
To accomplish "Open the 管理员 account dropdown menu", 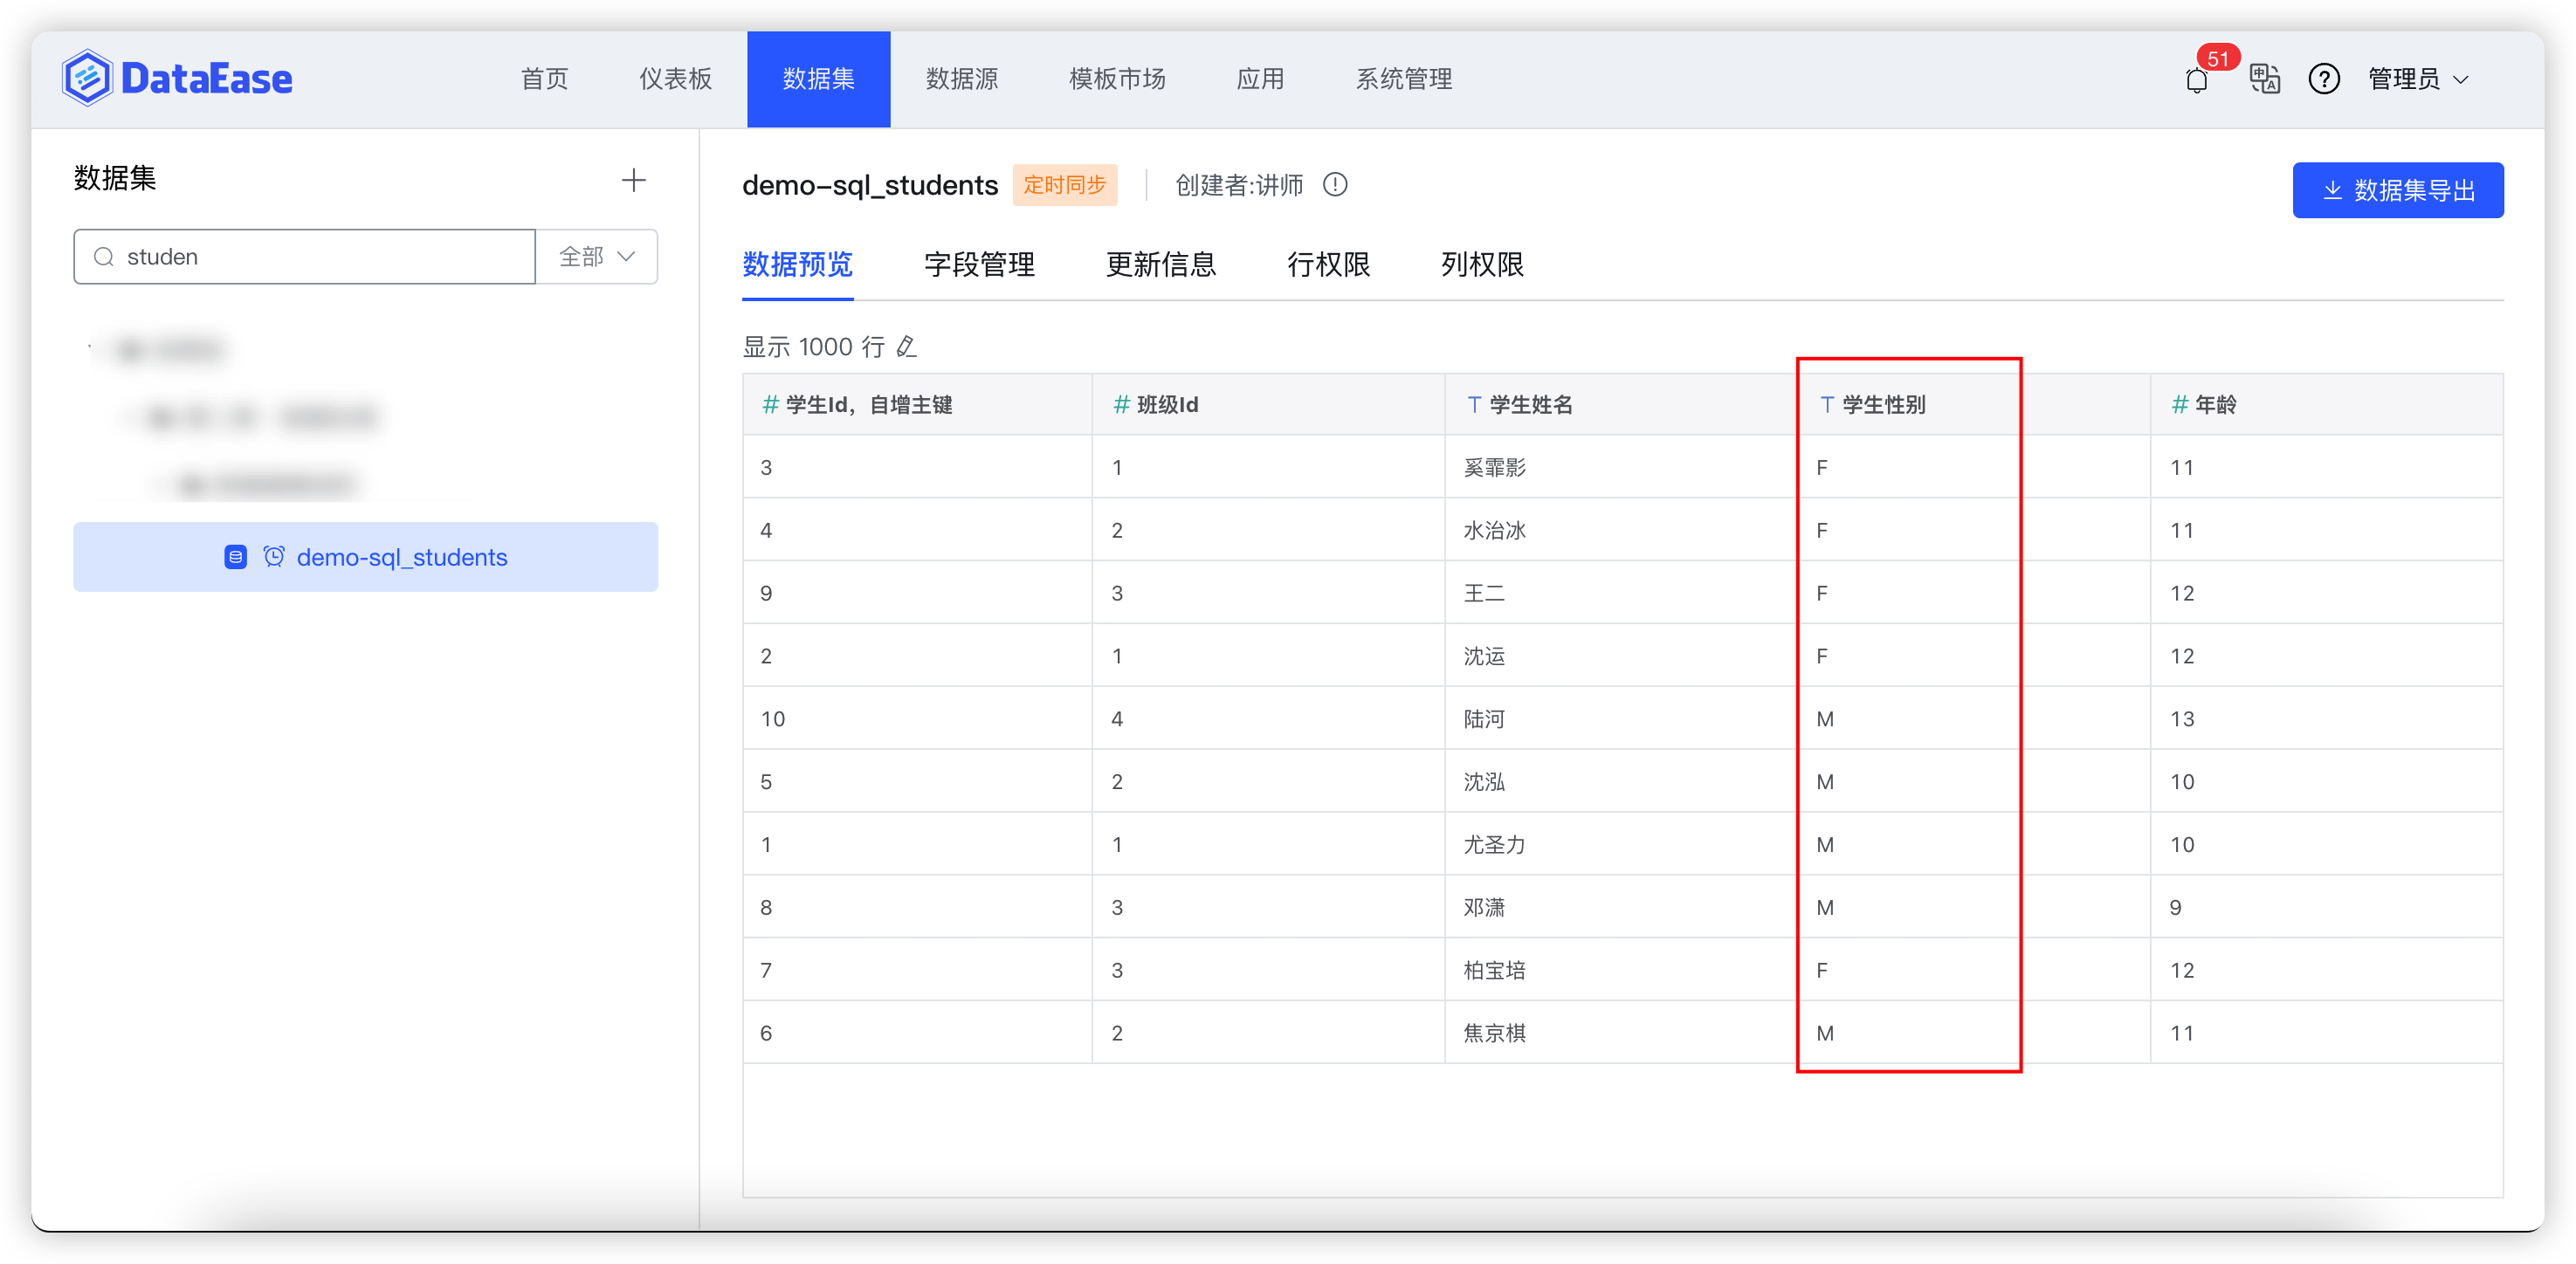I will (x=2418, y=79).
